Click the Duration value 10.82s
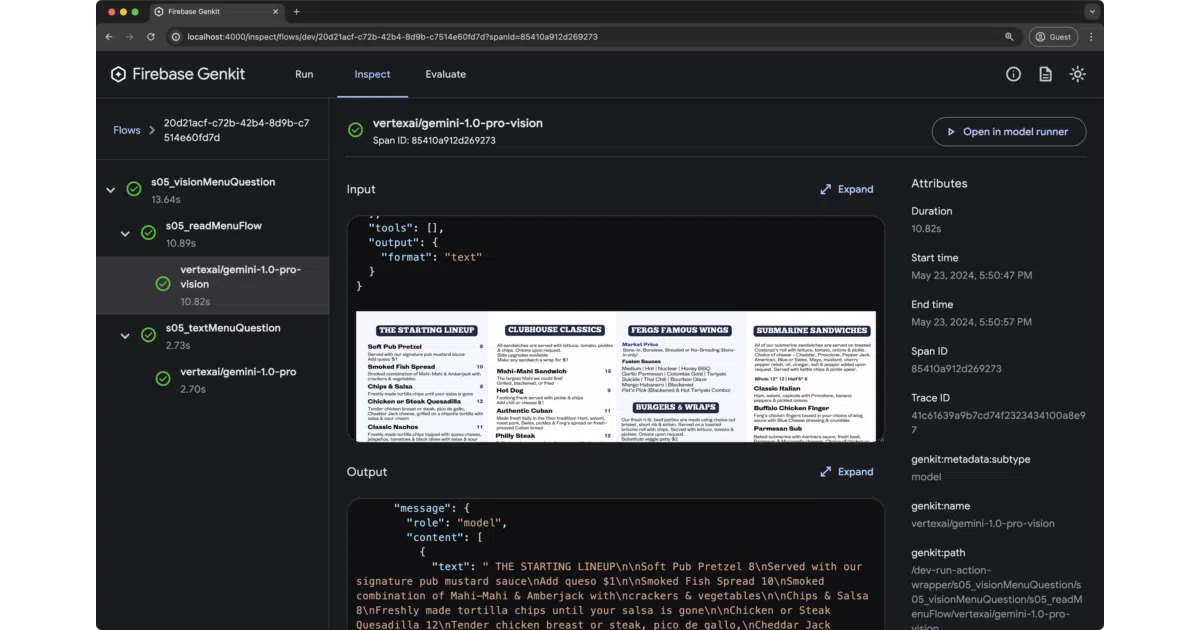 click(927, 229)
